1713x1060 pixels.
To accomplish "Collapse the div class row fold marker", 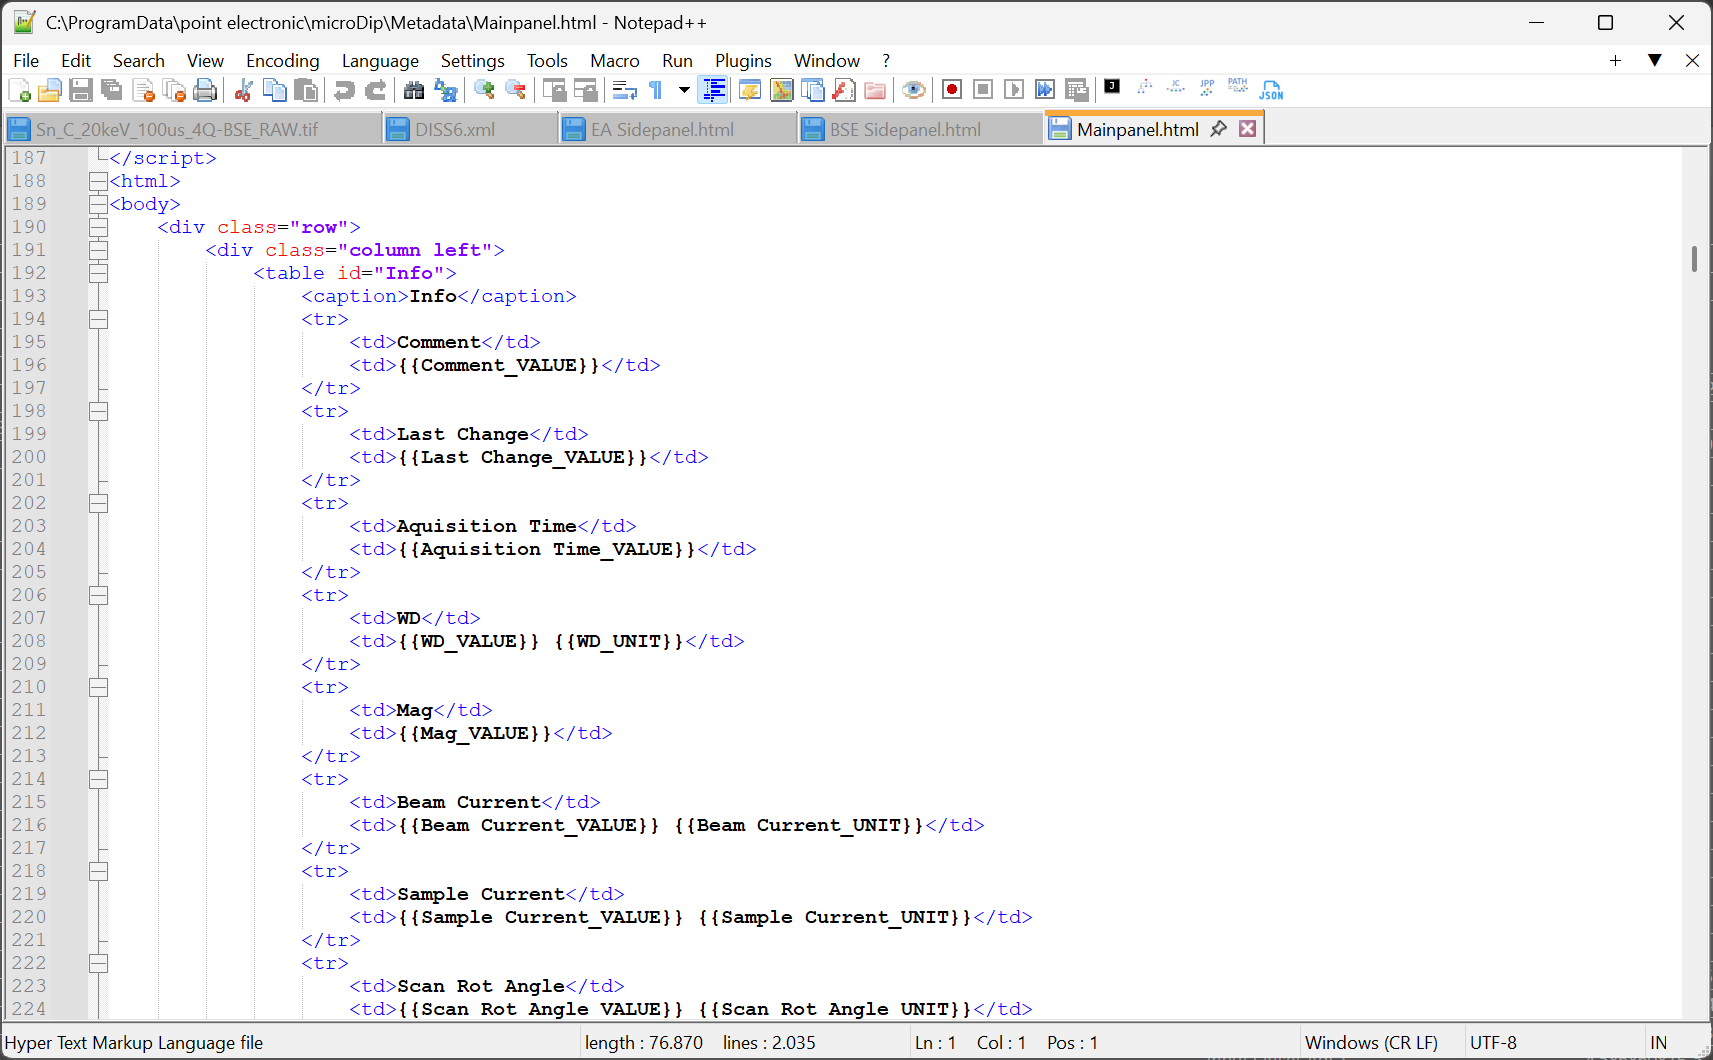I will click(x=98, y=227).
